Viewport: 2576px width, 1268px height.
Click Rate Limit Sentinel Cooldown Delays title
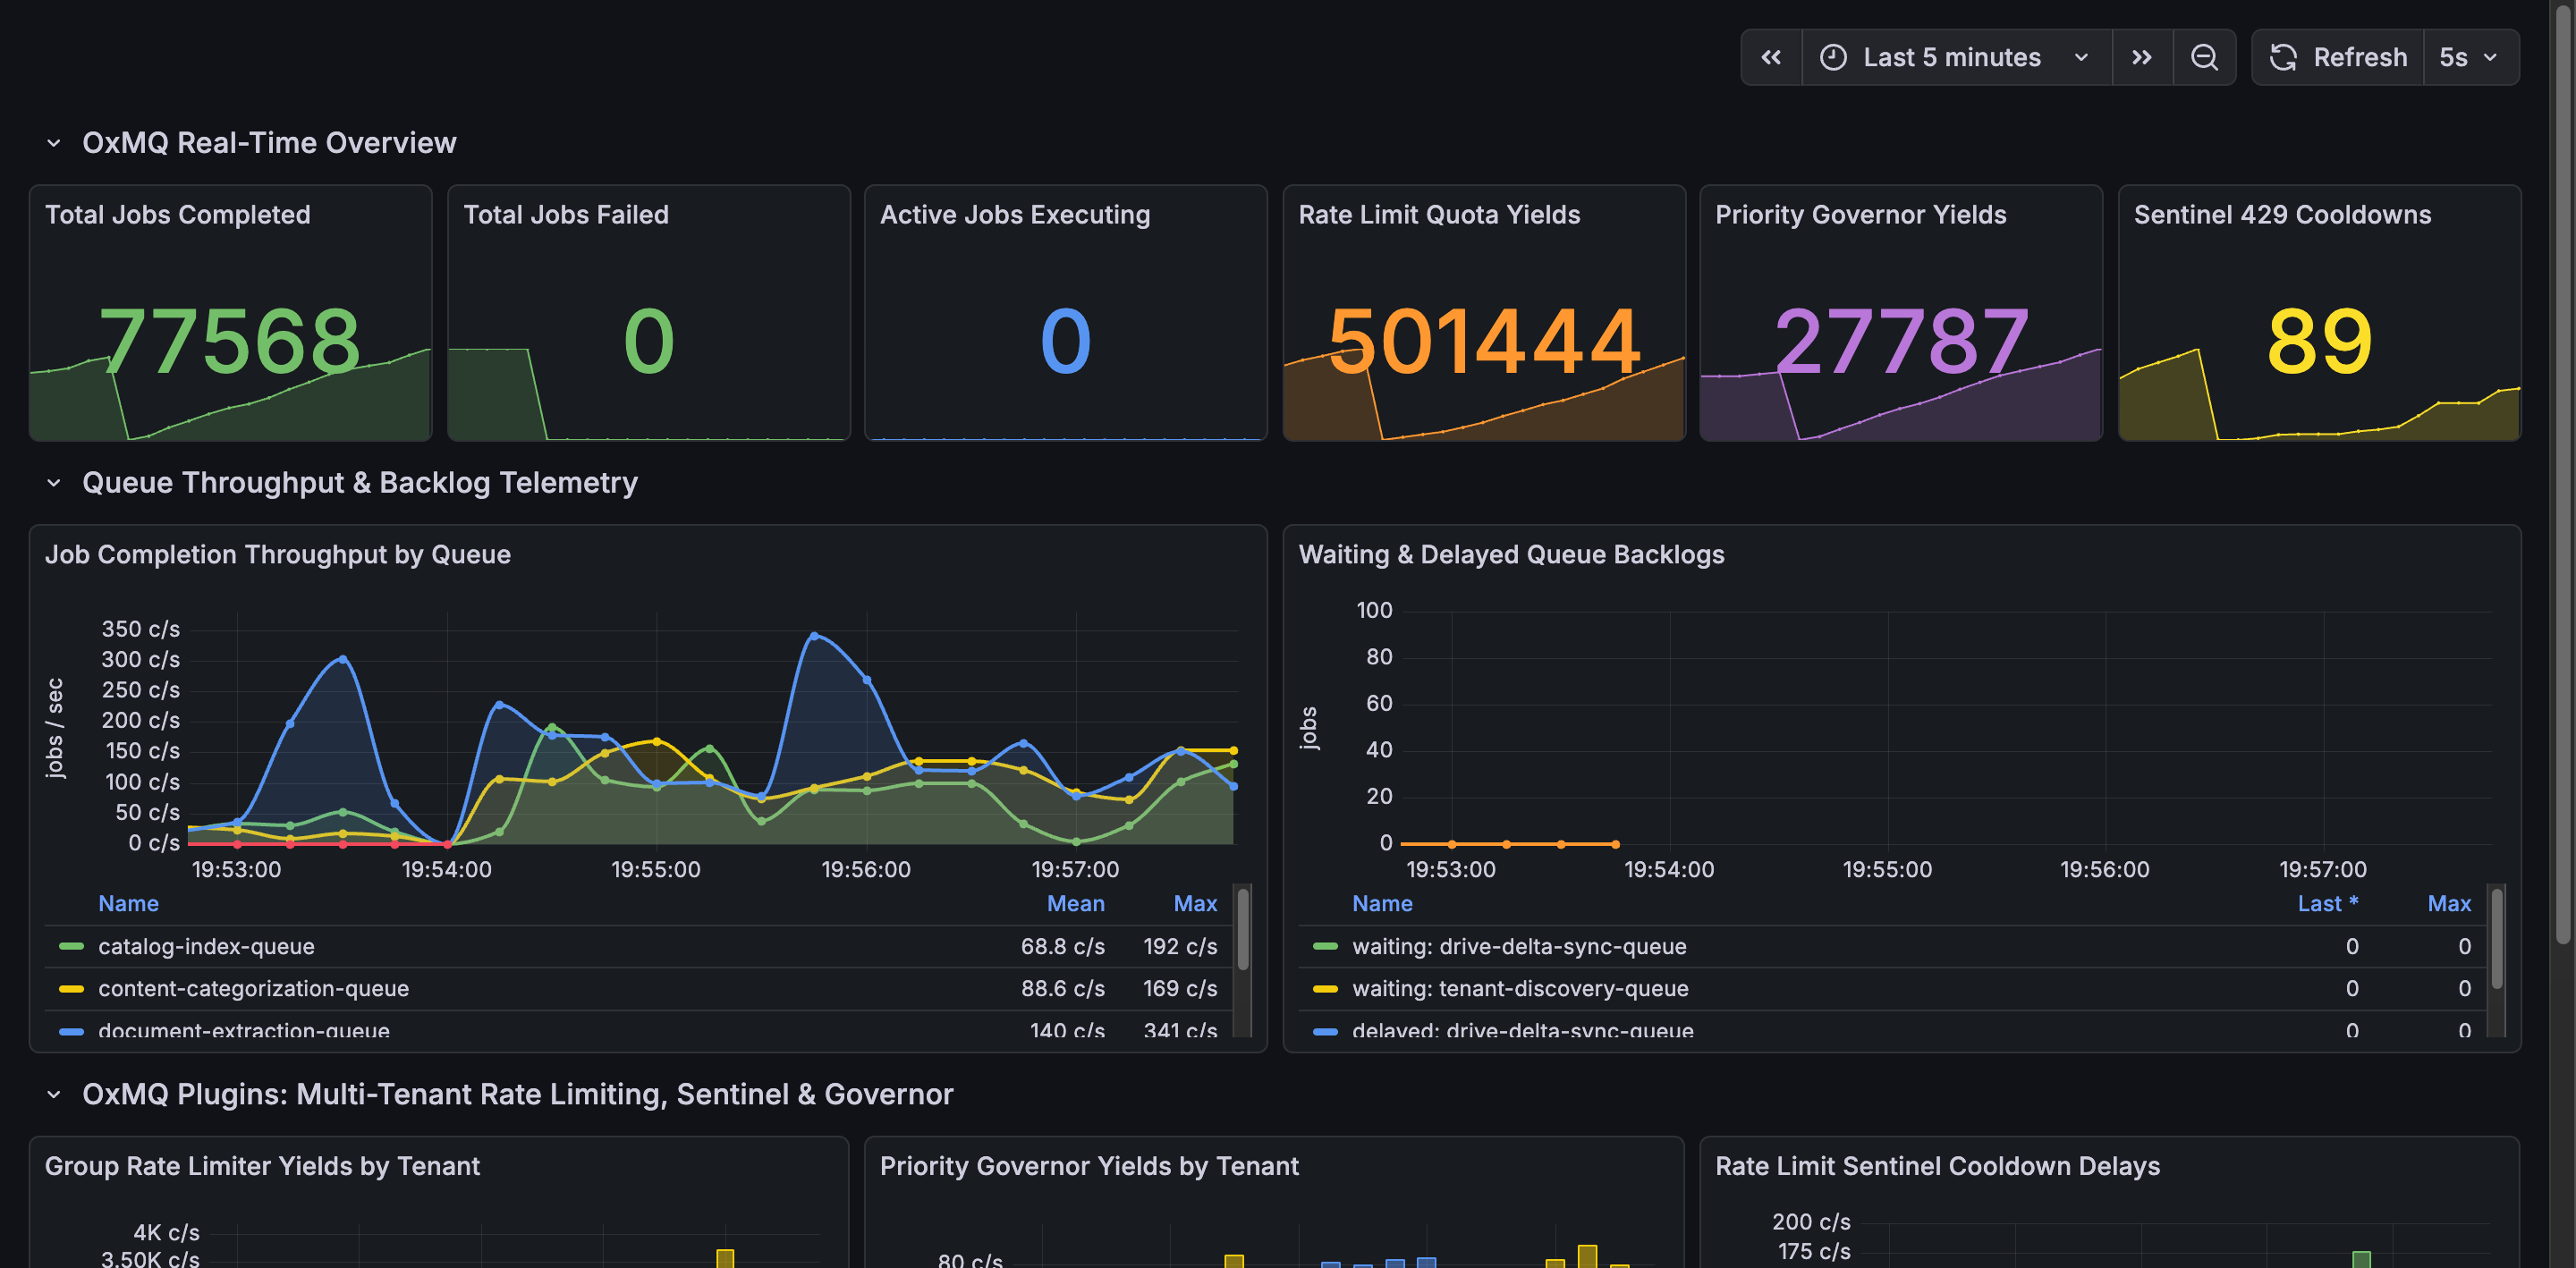tap(1937, 1167)
